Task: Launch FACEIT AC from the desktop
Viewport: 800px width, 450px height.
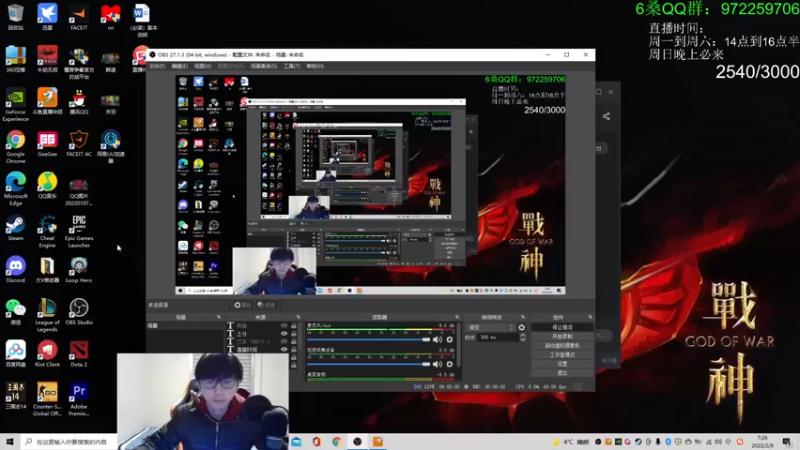Action: pyautogui.click(x=79, y=143)
